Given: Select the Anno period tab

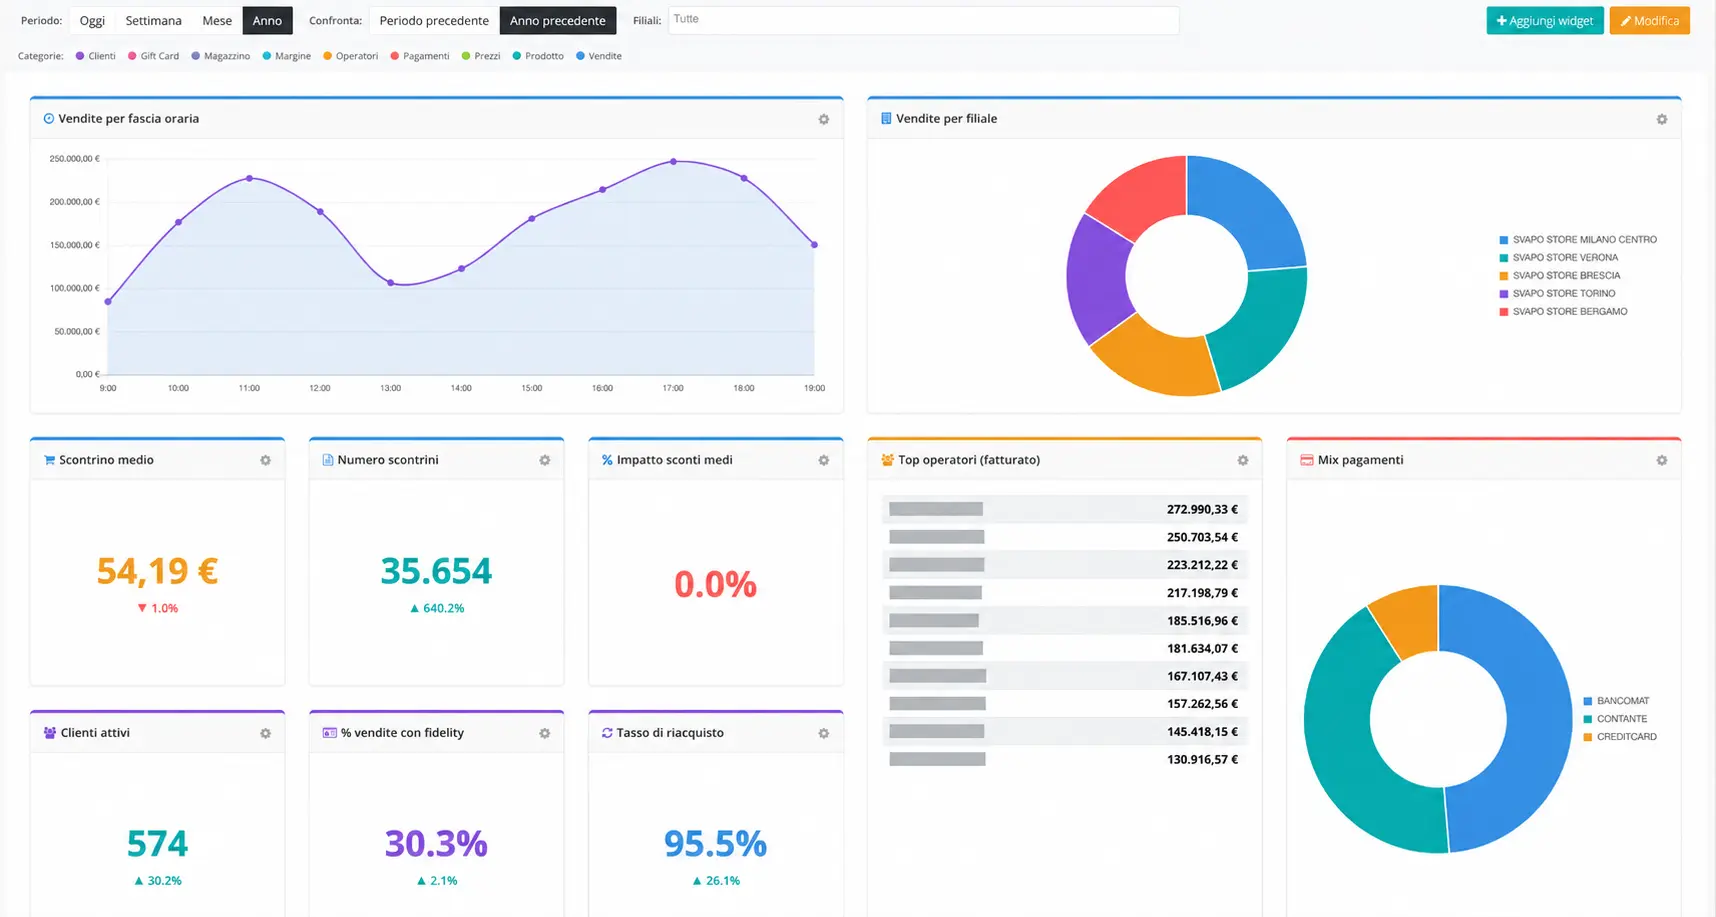Looking at the screenshot, I should pos(267,20).
